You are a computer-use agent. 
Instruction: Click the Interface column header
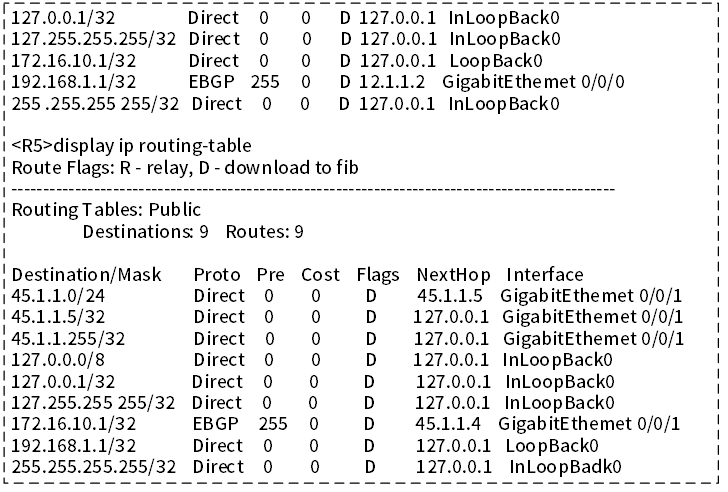point(545,275)
